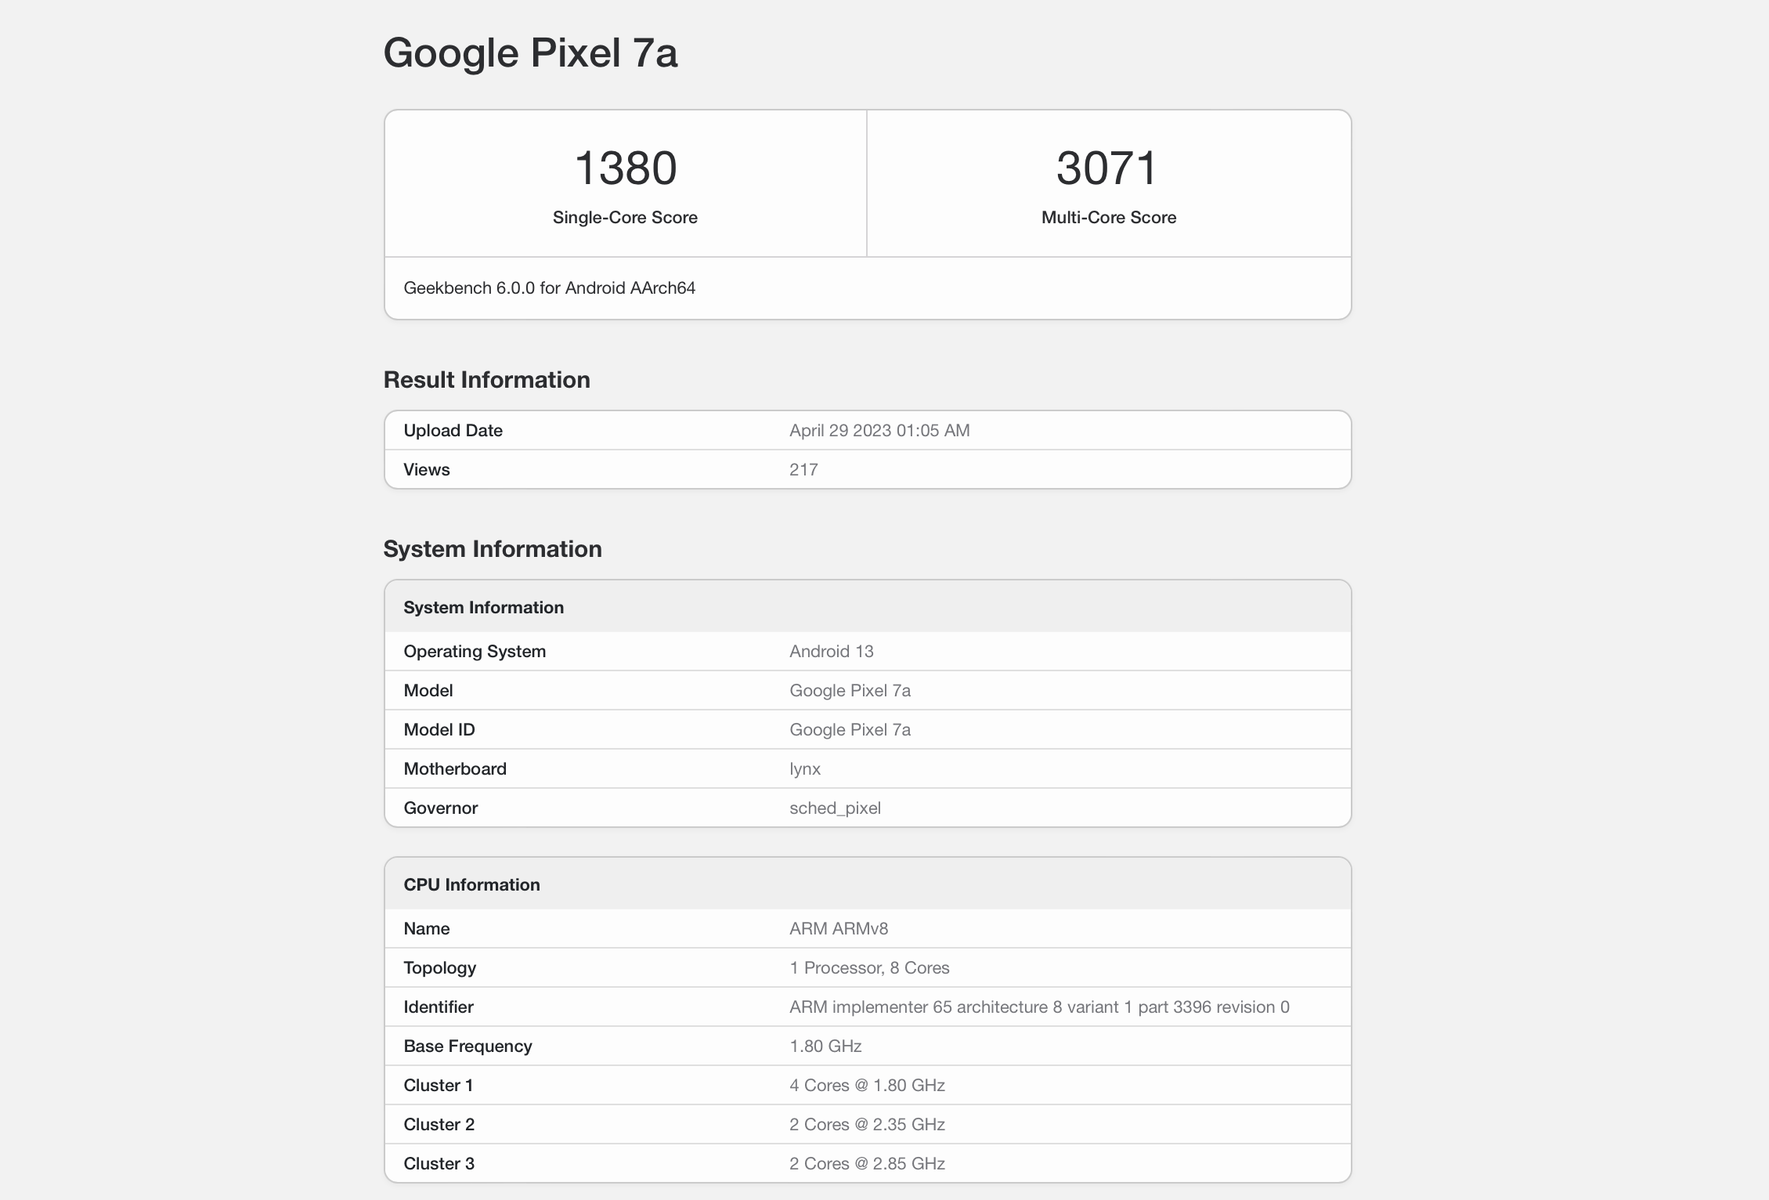Click Geekbench 6.0.0 for Android AArch64 text
Screen dimensions: 1769x1200
(x=549, y=288)
